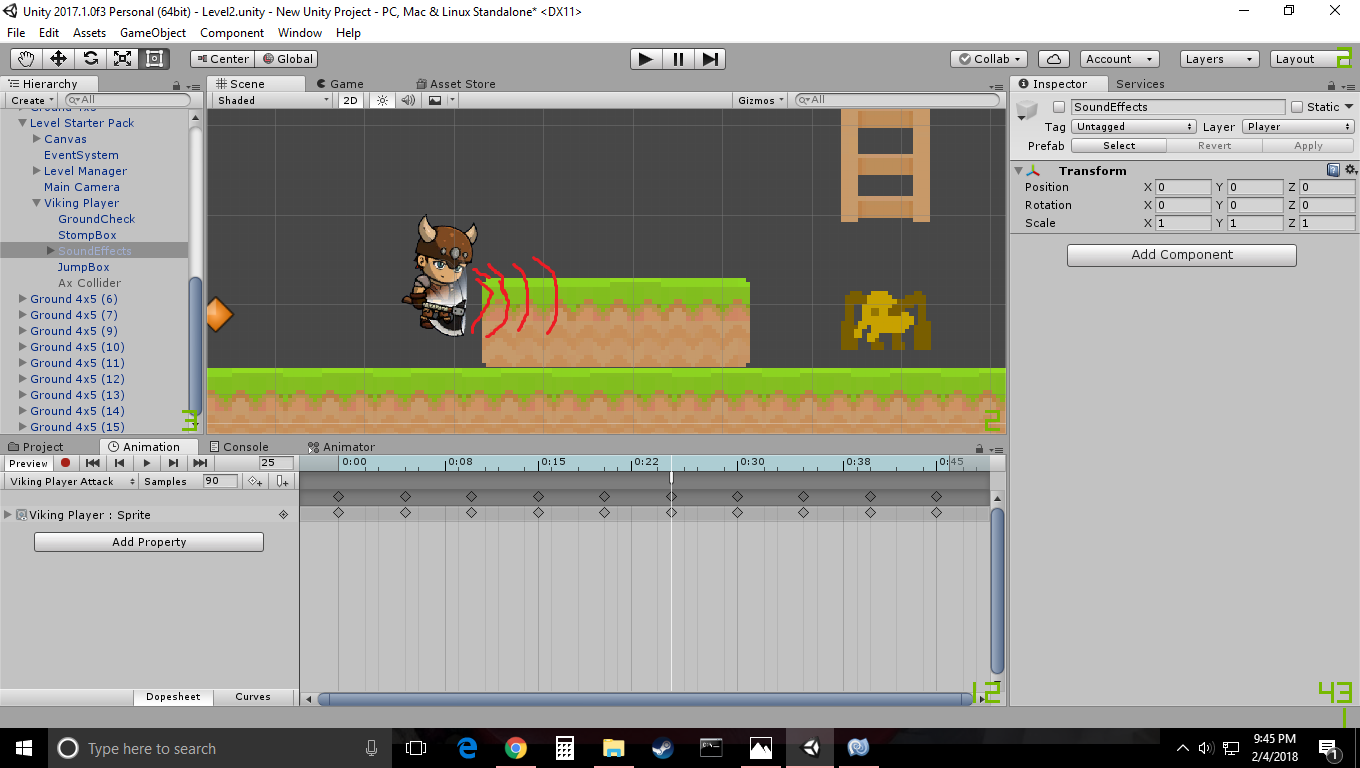Image resolution: width=1360 pixels, height=768 pixels.
Task: Play the animation clip
Action: tap(146, 463)
